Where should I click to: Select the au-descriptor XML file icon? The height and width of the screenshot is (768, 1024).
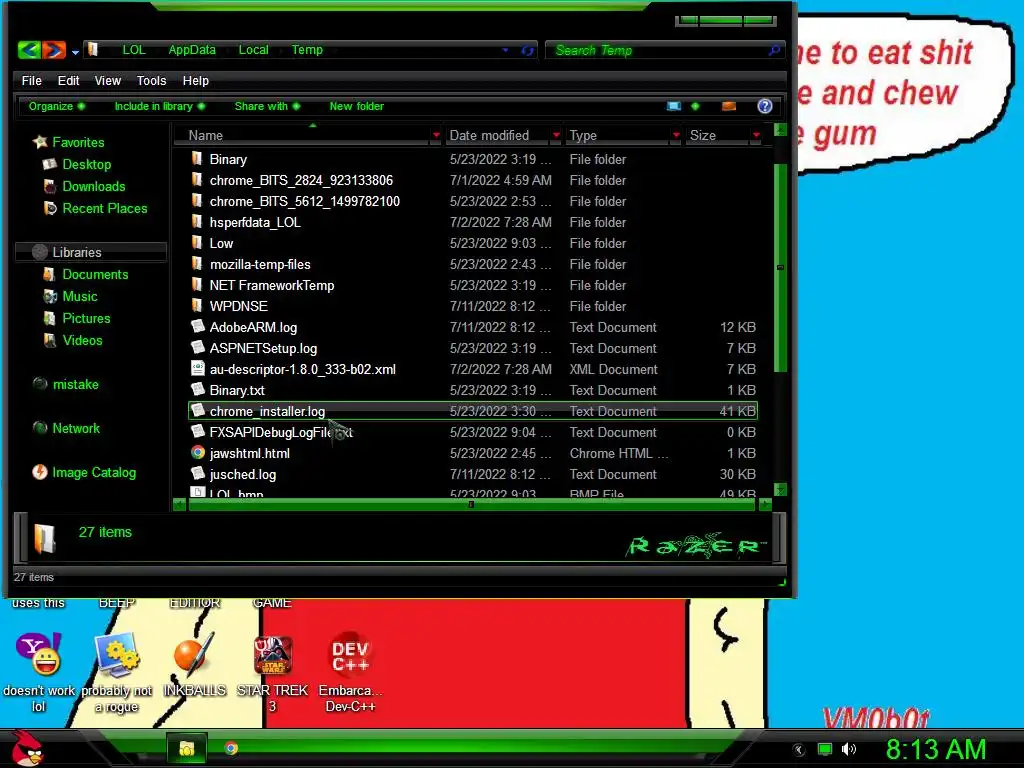[198, 368]
